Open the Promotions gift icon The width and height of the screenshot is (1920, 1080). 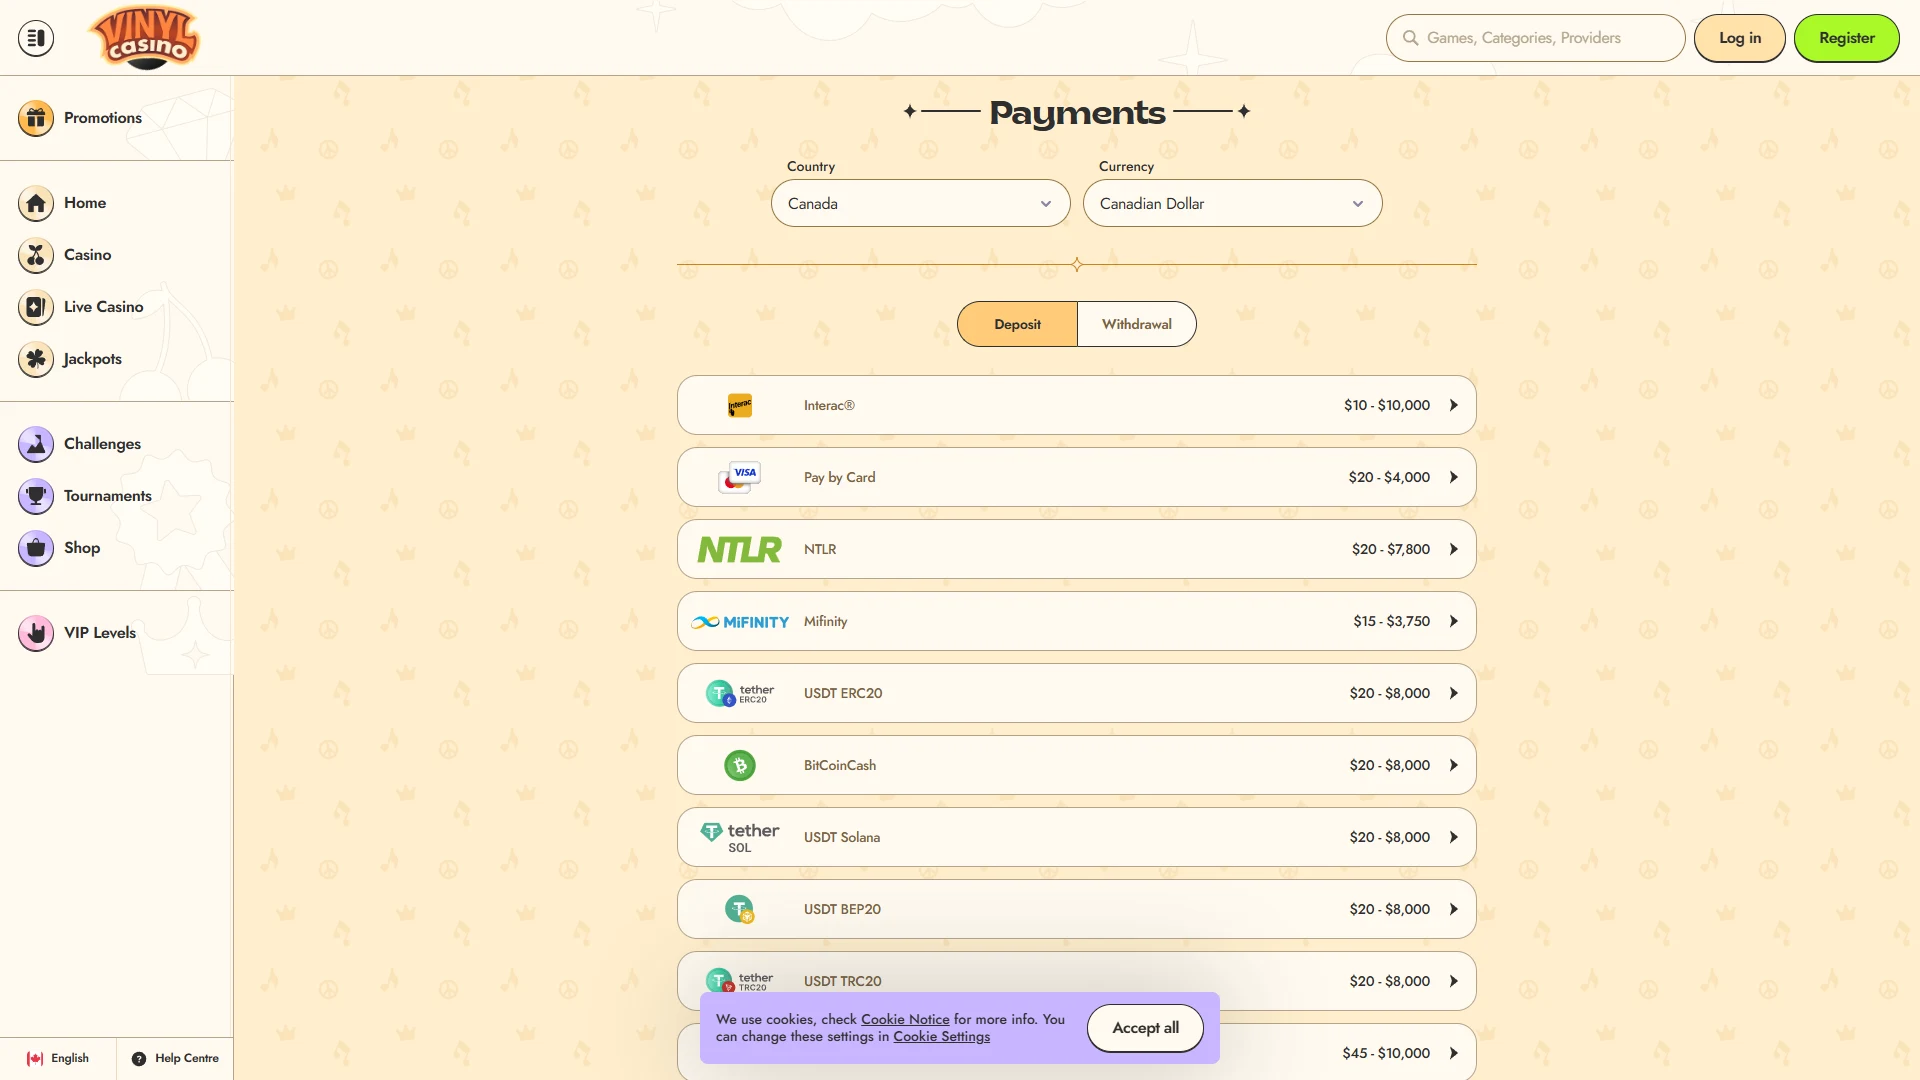coord(36,118)
